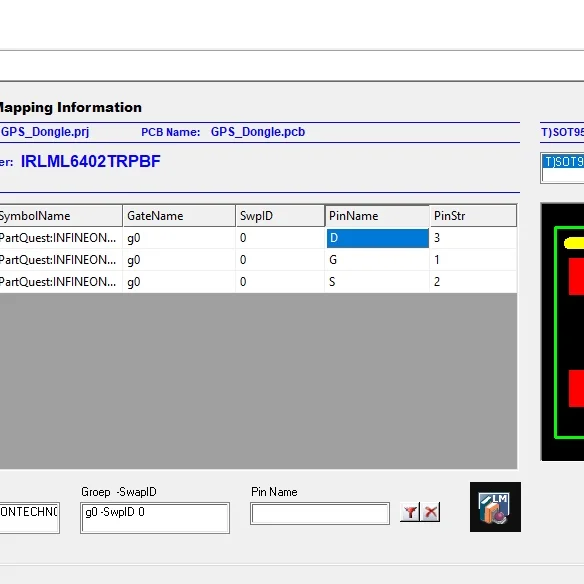Select the highlighted T)SOT9 list entry
584x584 pixels.
point(563,162)
